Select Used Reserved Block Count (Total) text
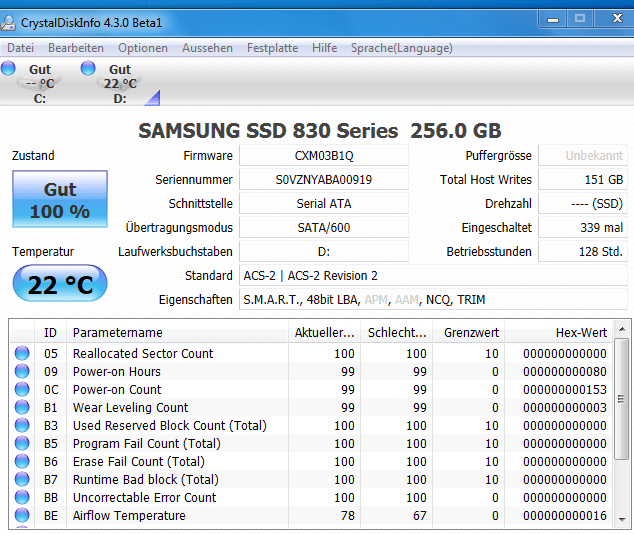Image resolution: width=634 pixels, height=534 pixels. point(170,426)
